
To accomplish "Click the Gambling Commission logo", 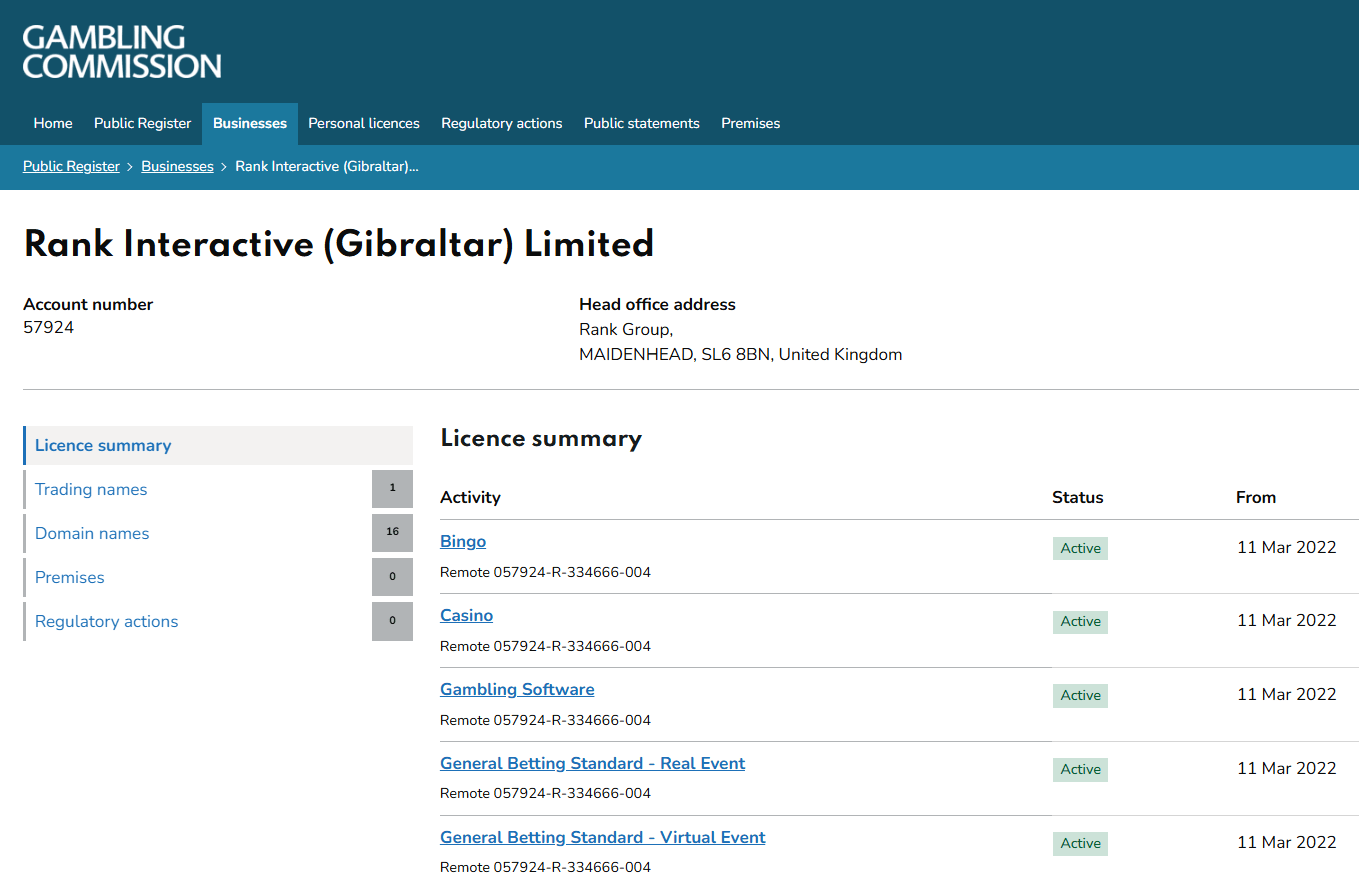I will coord(122,52).
